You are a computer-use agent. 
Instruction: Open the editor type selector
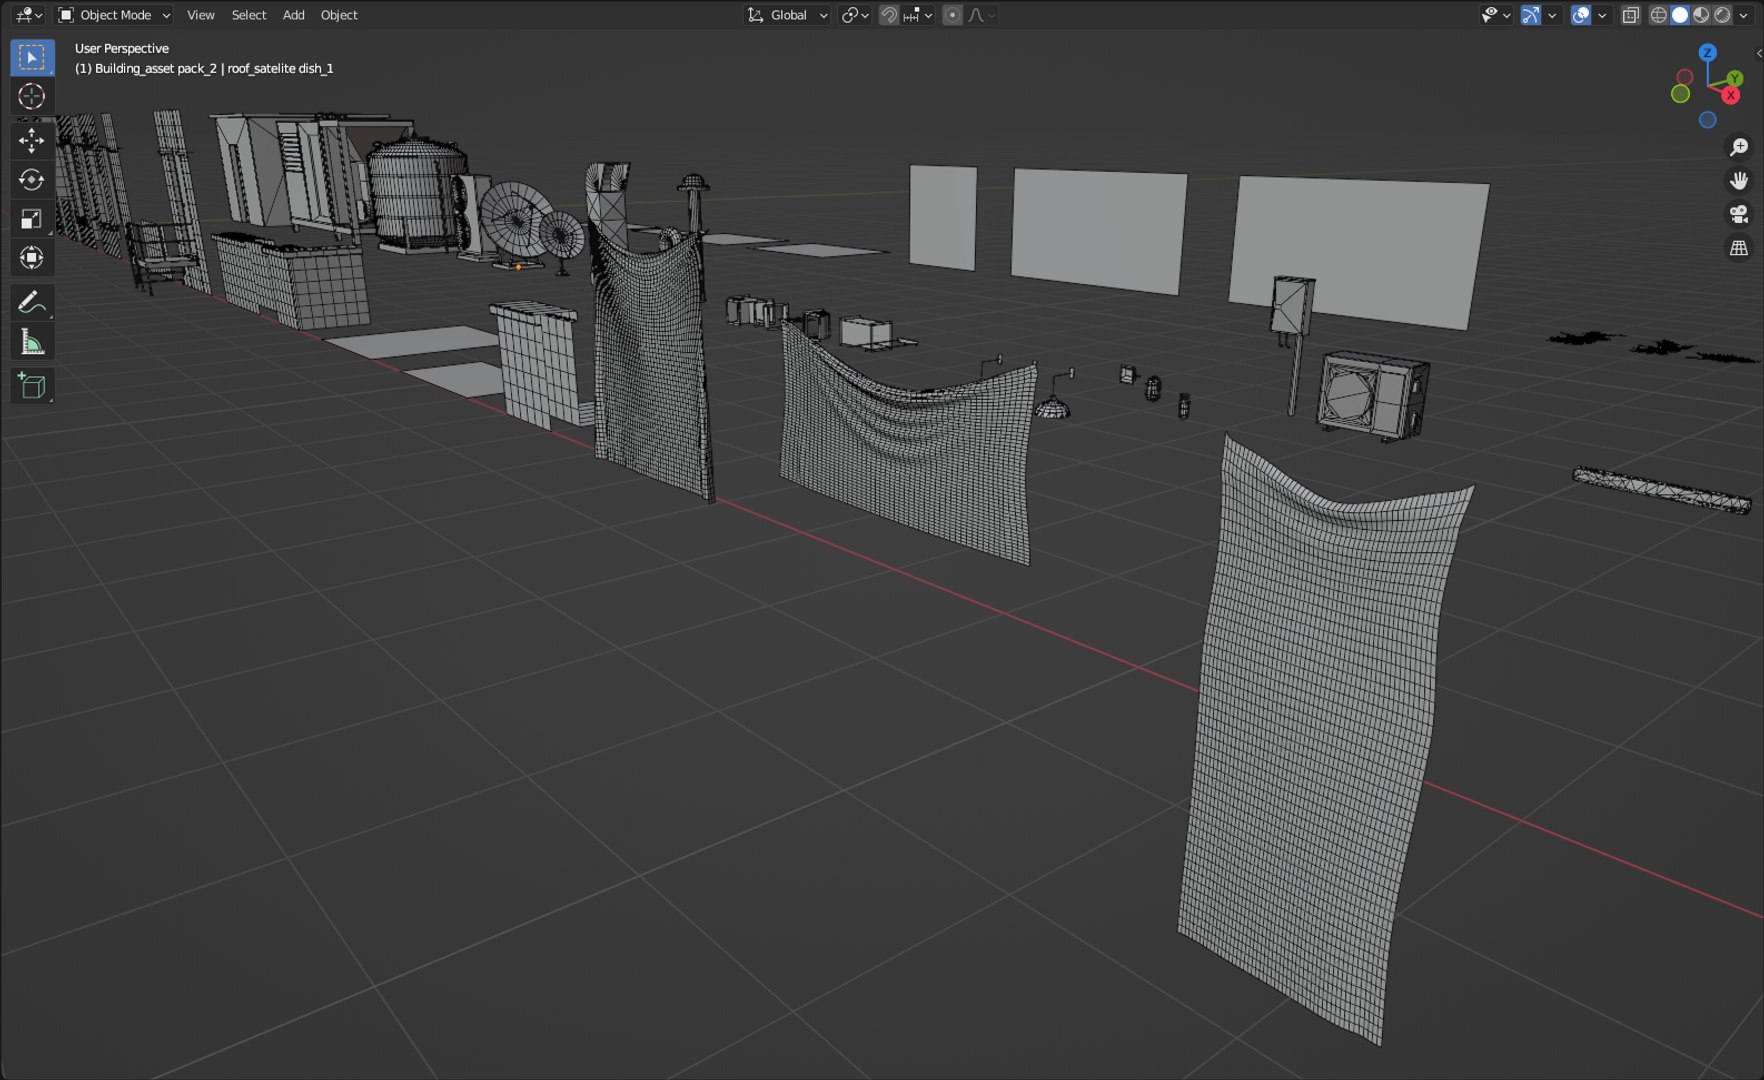[28, 15]
